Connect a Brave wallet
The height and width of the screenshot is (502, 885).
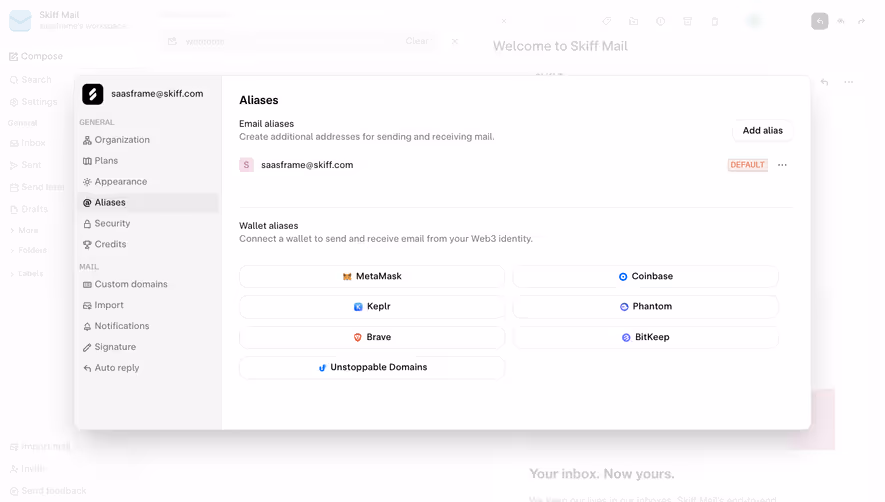tap(372, 337)
